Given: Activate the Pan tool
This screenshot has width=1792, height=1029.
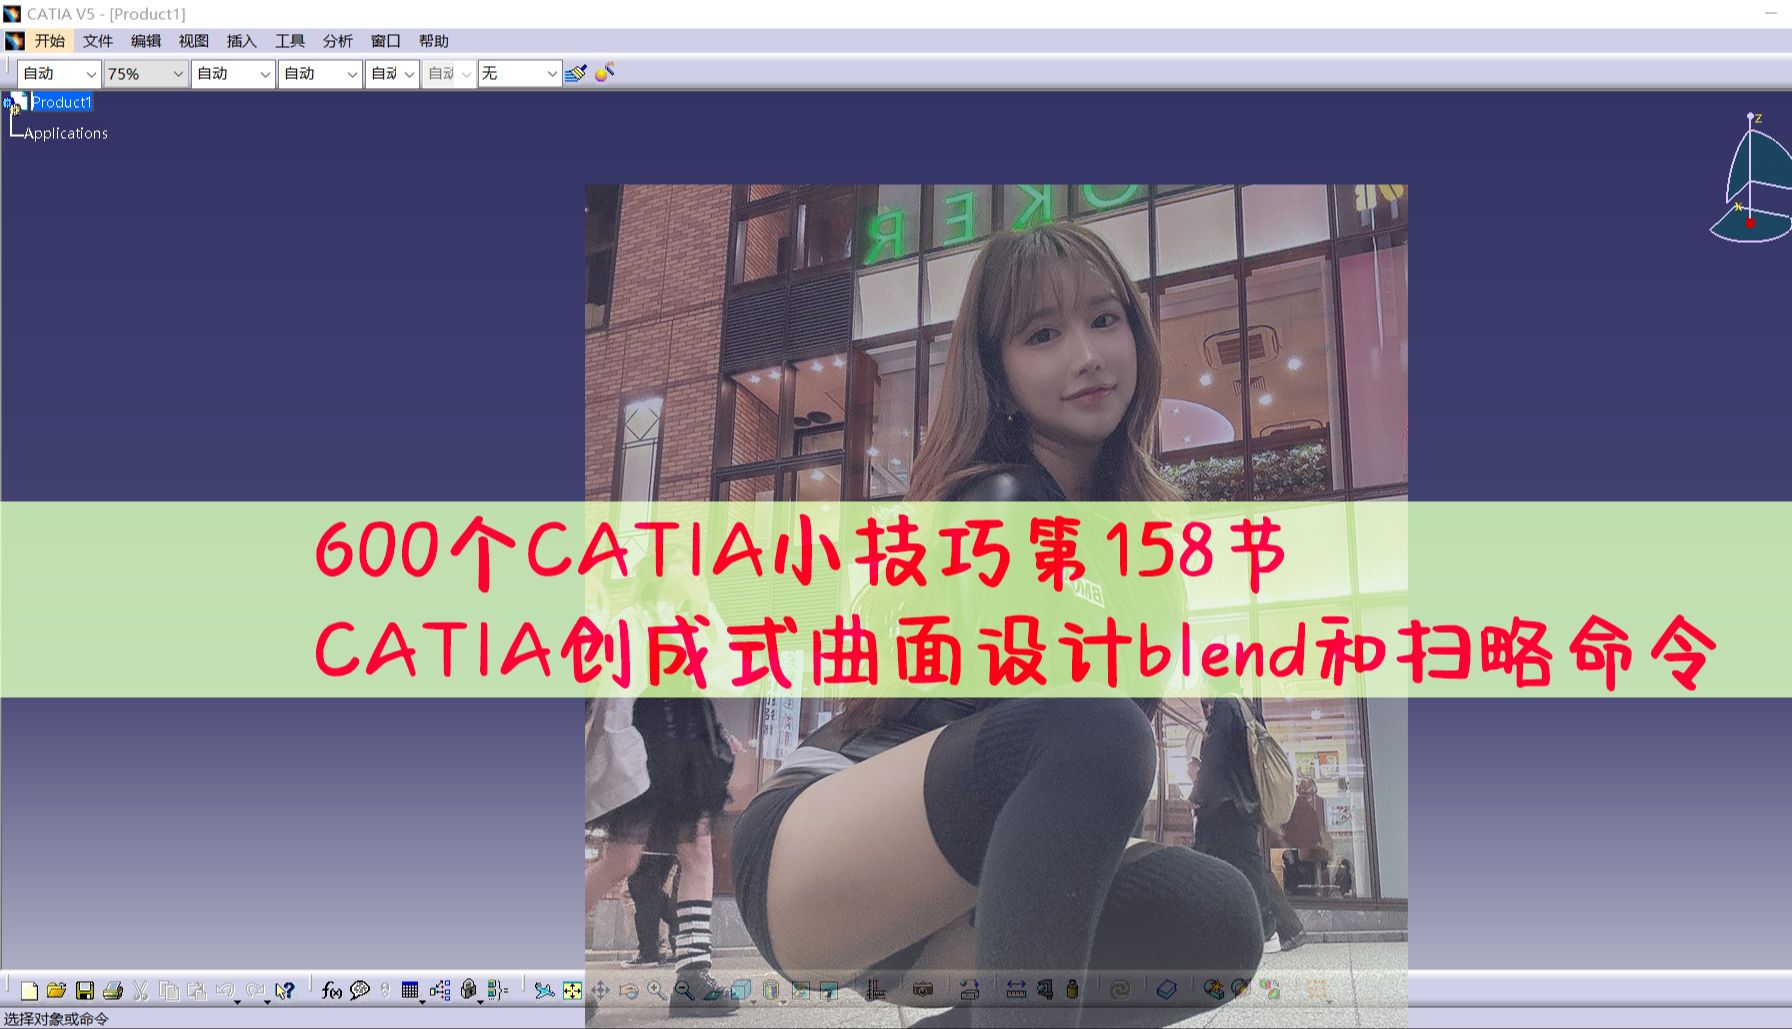Looking at the screenshot, I should click(x=601, y=990).
